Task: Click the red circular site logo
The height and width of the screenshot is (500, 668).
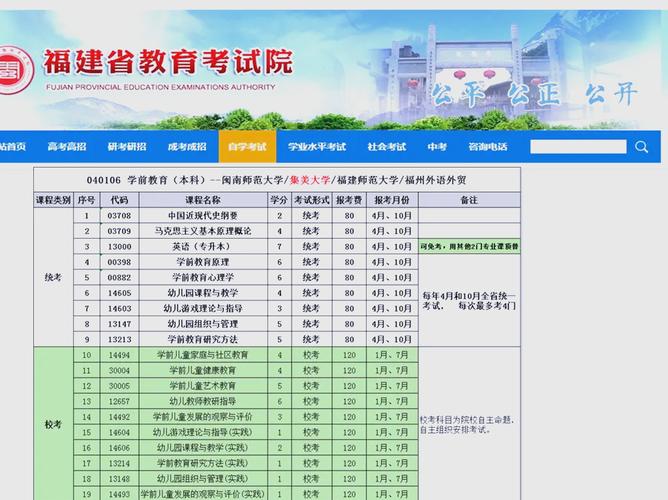Action: coord(16,71)
